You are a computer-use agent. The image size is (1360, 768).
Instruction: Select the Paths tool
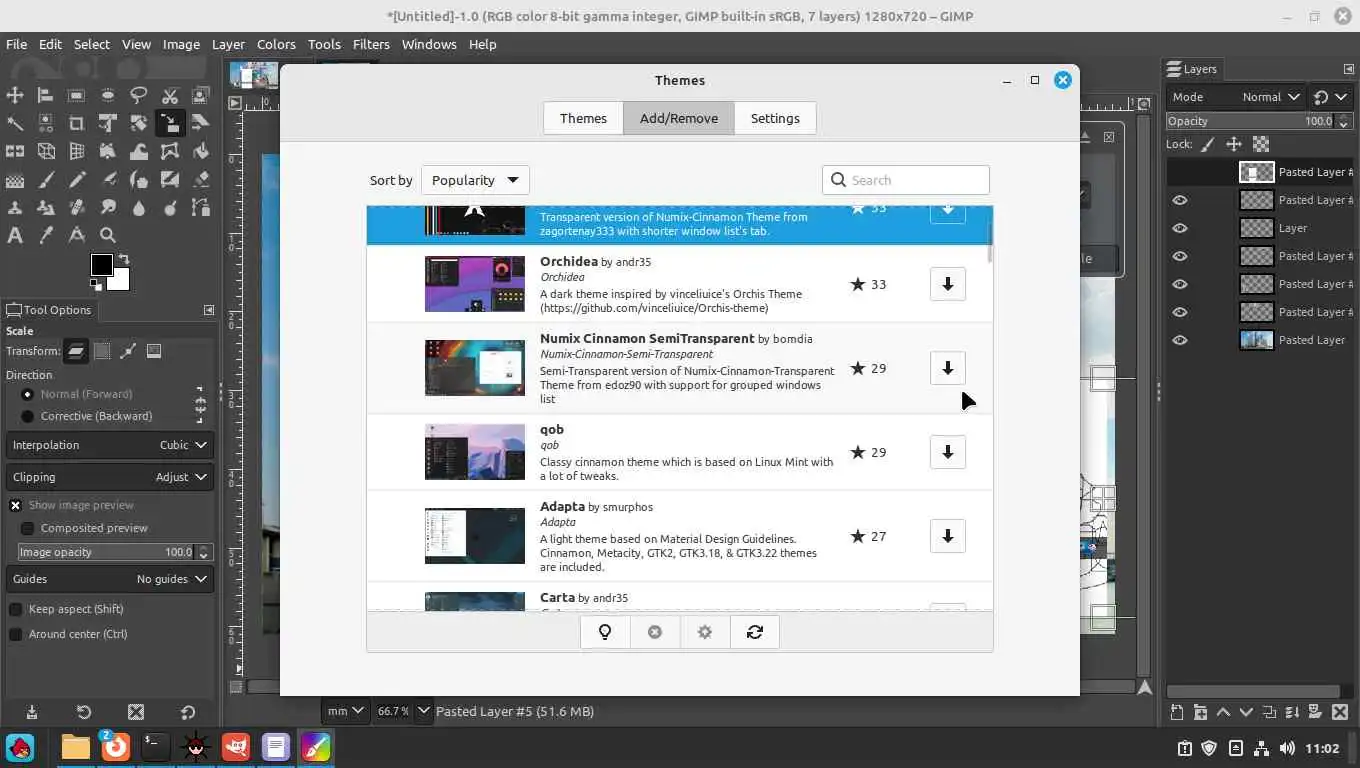point(201,208)
